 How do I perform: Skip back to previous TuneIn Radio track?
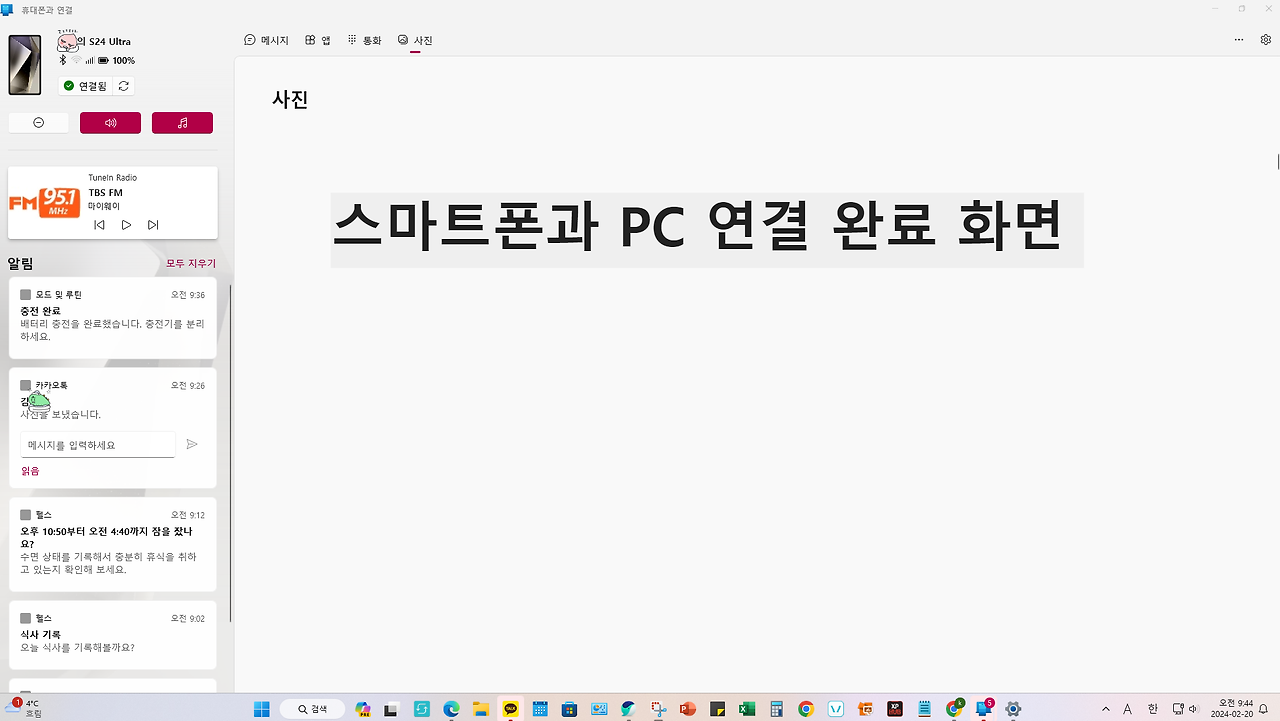98,224
